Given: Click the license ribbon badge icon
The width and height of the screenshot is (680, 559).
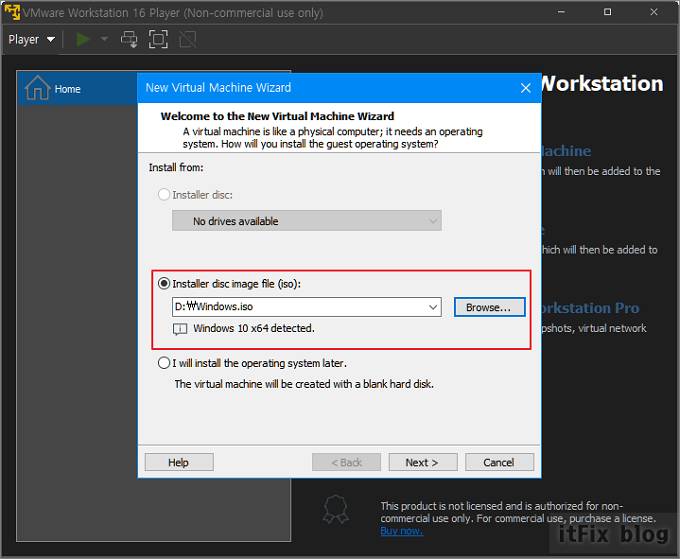Looking at the screenshot, I should point(336,510).
